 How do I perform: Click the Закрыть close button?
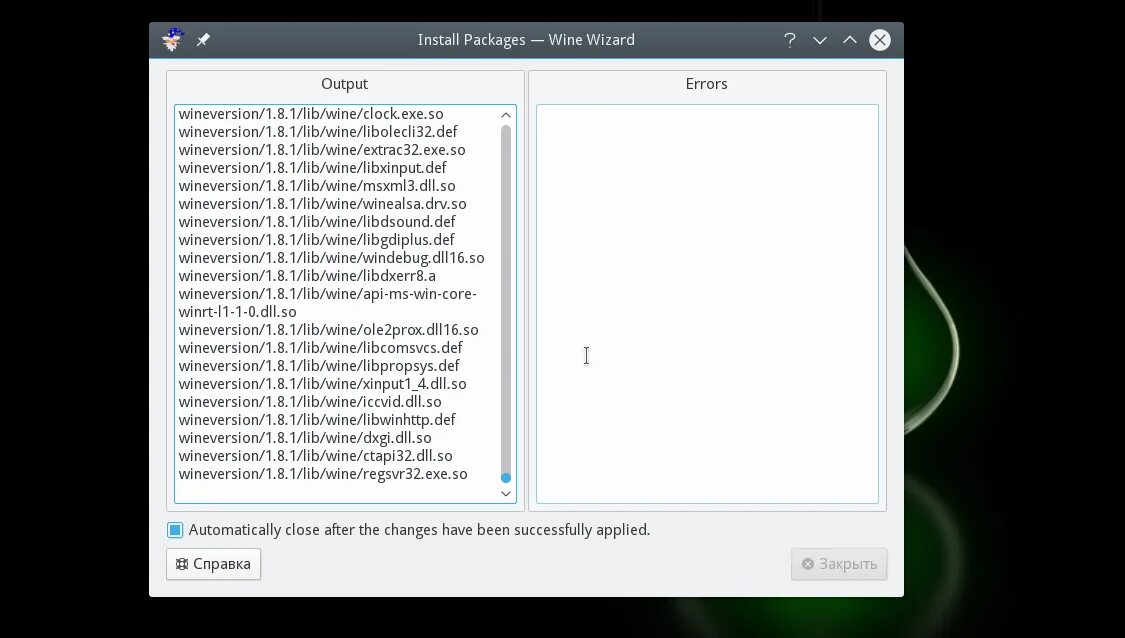click(x=839, y=564)
